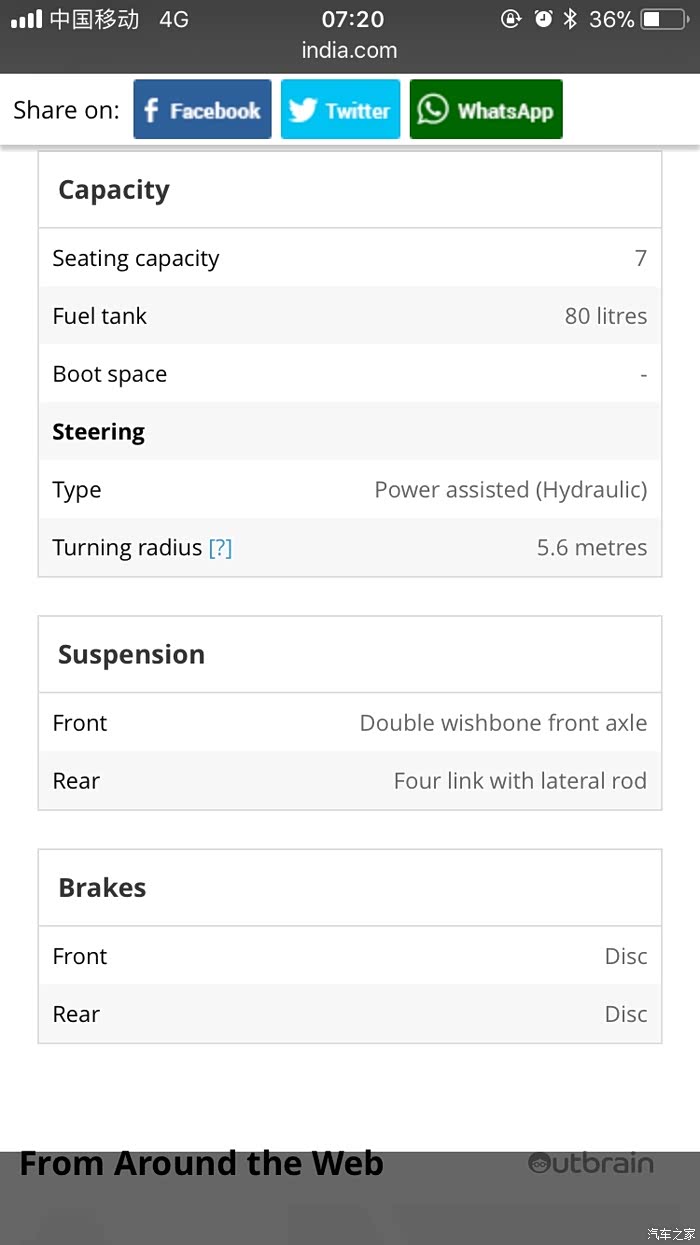
Task: Select the Brakes section header
Action: [102, 888]
